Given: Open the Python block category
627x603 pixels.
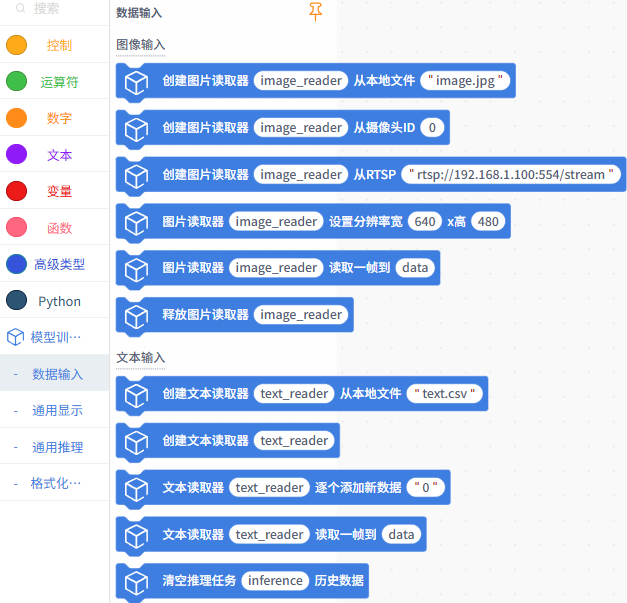Looking at the screenshot, I should 58,301.
